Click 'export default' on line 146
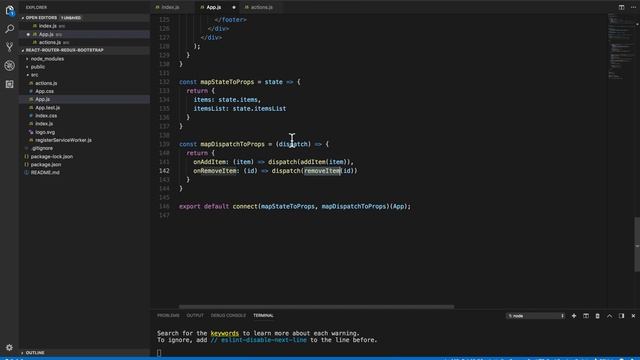The height and width of the screenshot is (360, 640). pyautogui.click(x=204, y=207)
